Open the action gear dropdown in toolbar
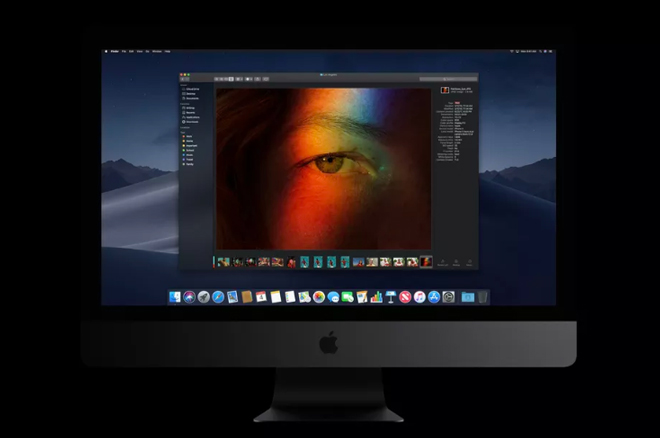 click(248, 79)
